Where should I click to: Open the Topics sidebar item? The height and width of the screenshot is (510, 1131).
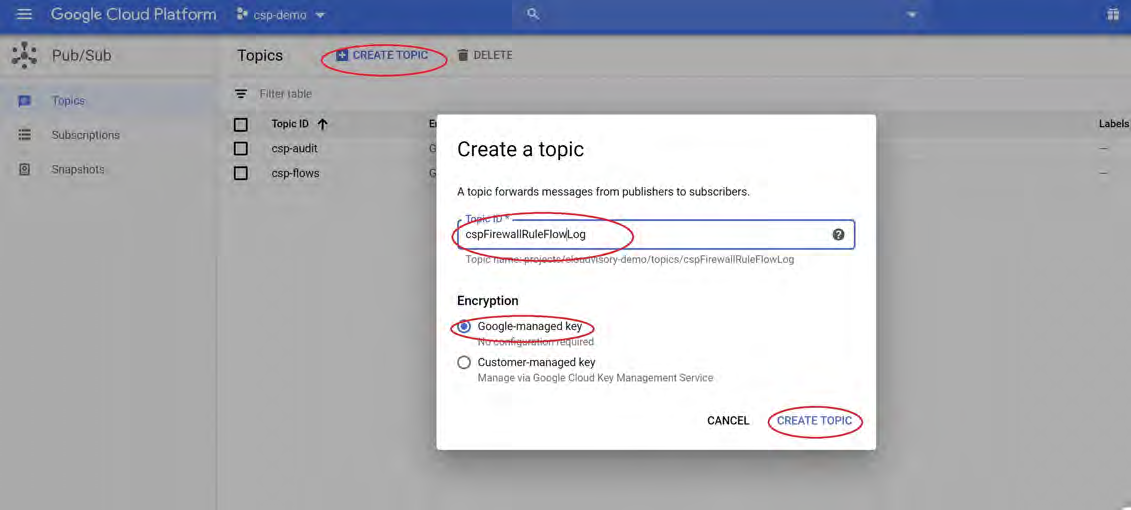tap(108, 101)
